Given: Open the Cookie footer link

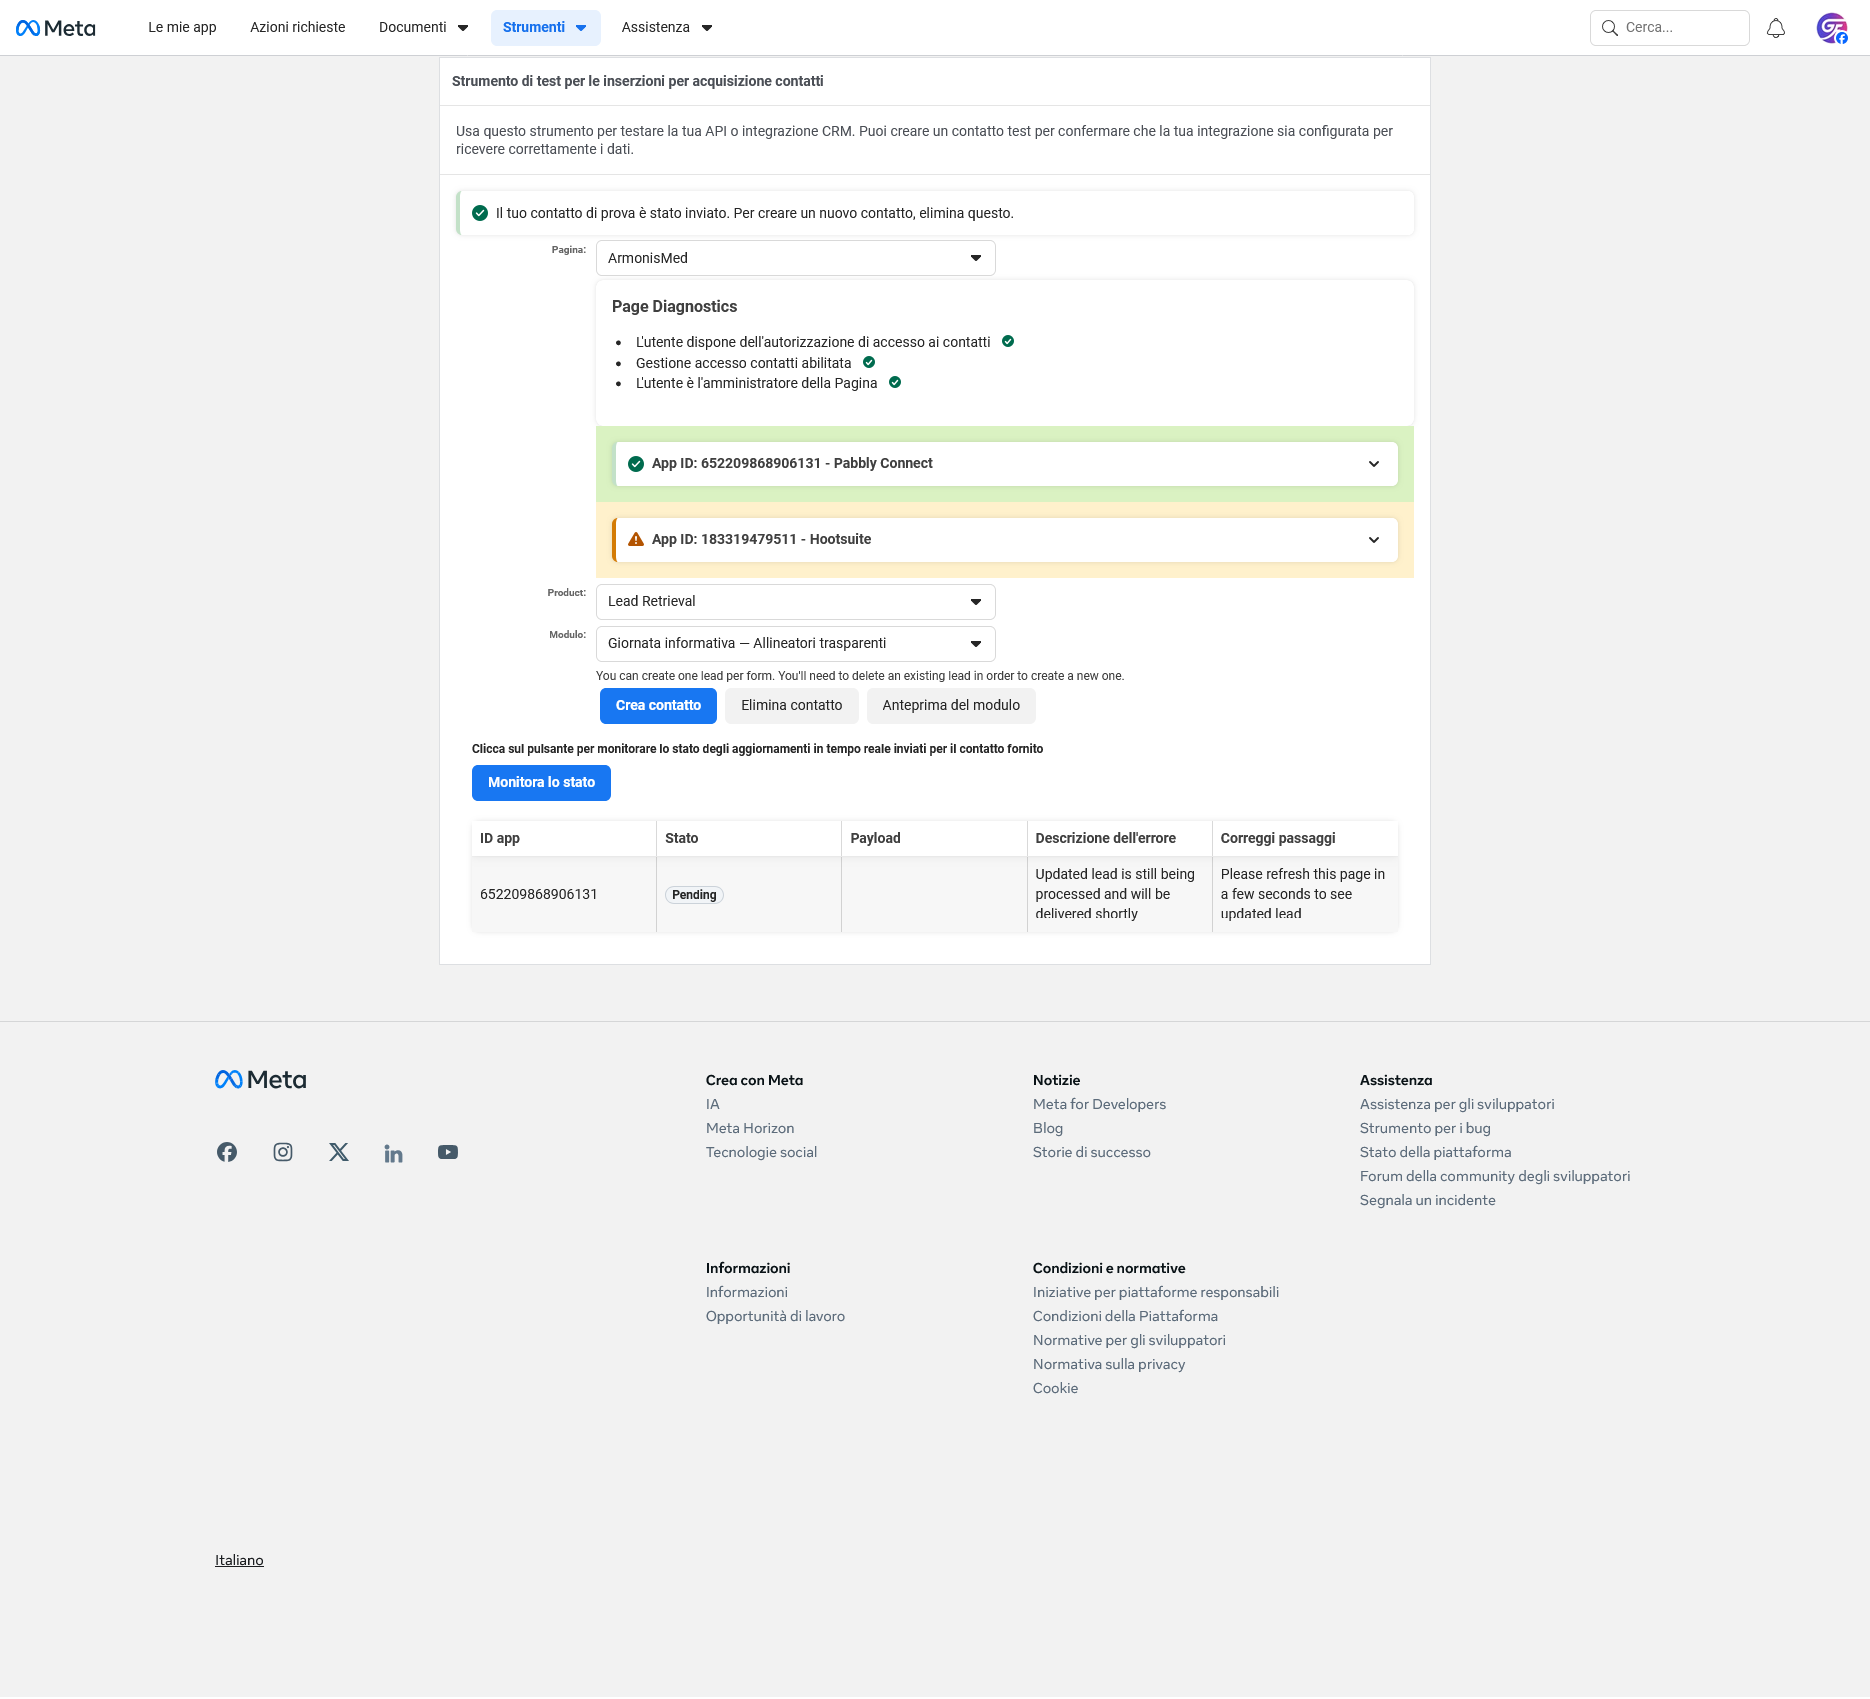Looking at the screenshot, I should point(1056,1388).
